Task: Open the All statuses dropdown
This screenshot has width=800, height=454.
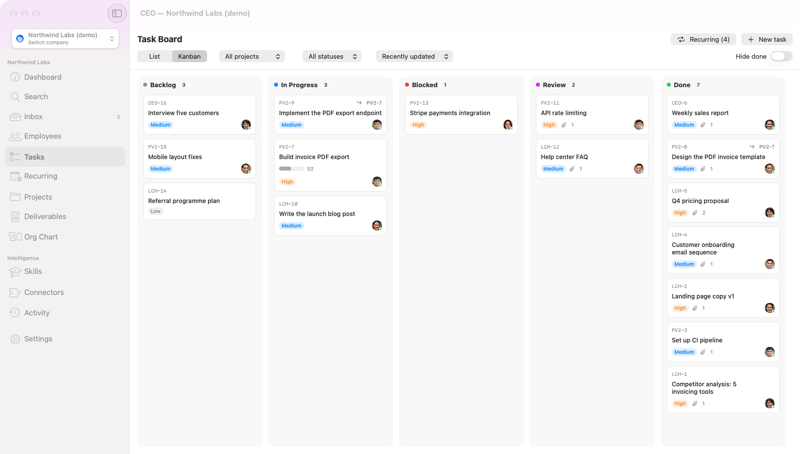Action: 332,57
